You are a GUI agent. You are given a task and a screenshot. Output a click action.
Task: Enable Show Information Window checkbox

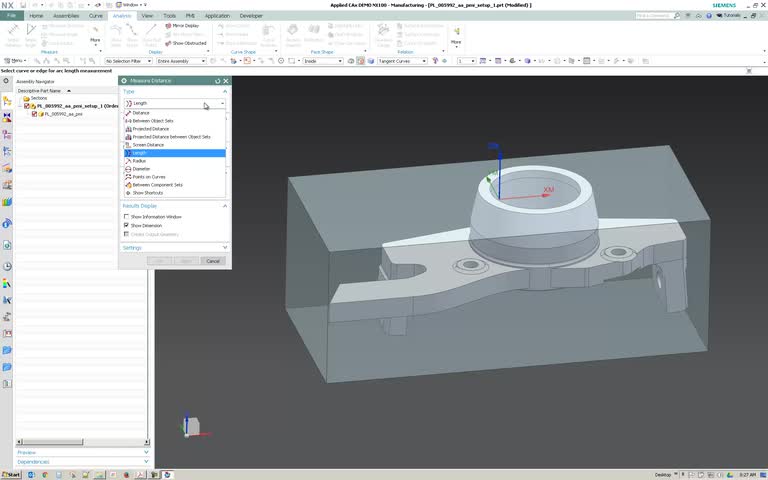[127, 216]
